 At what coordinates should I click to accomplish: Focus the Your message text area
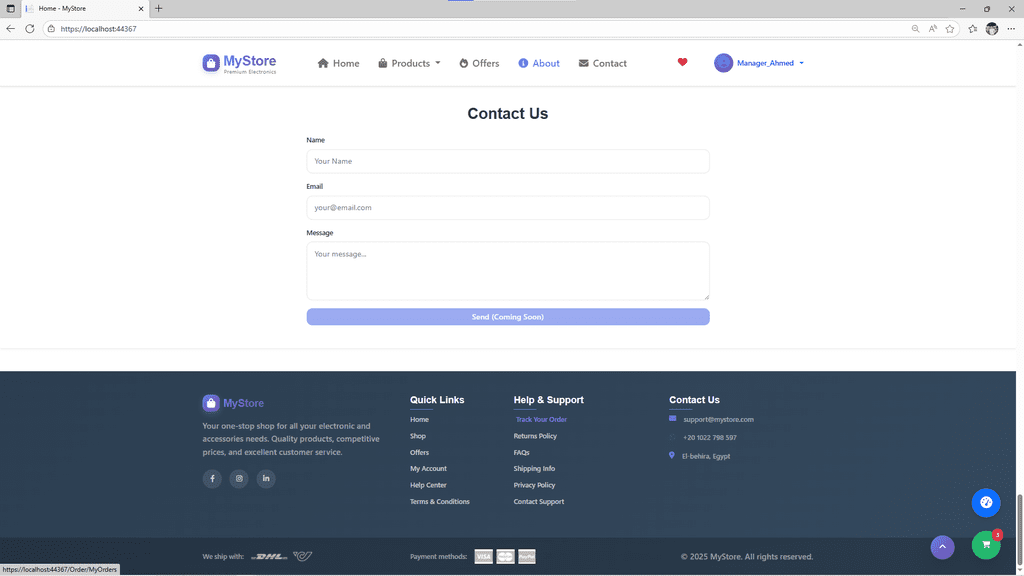tap(508, 271)
